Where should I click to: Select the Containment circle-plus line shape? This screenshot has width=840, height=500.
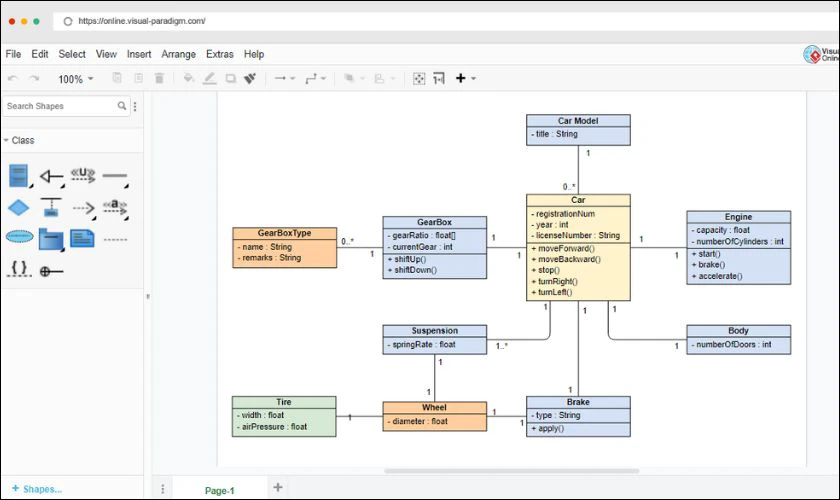51,272
